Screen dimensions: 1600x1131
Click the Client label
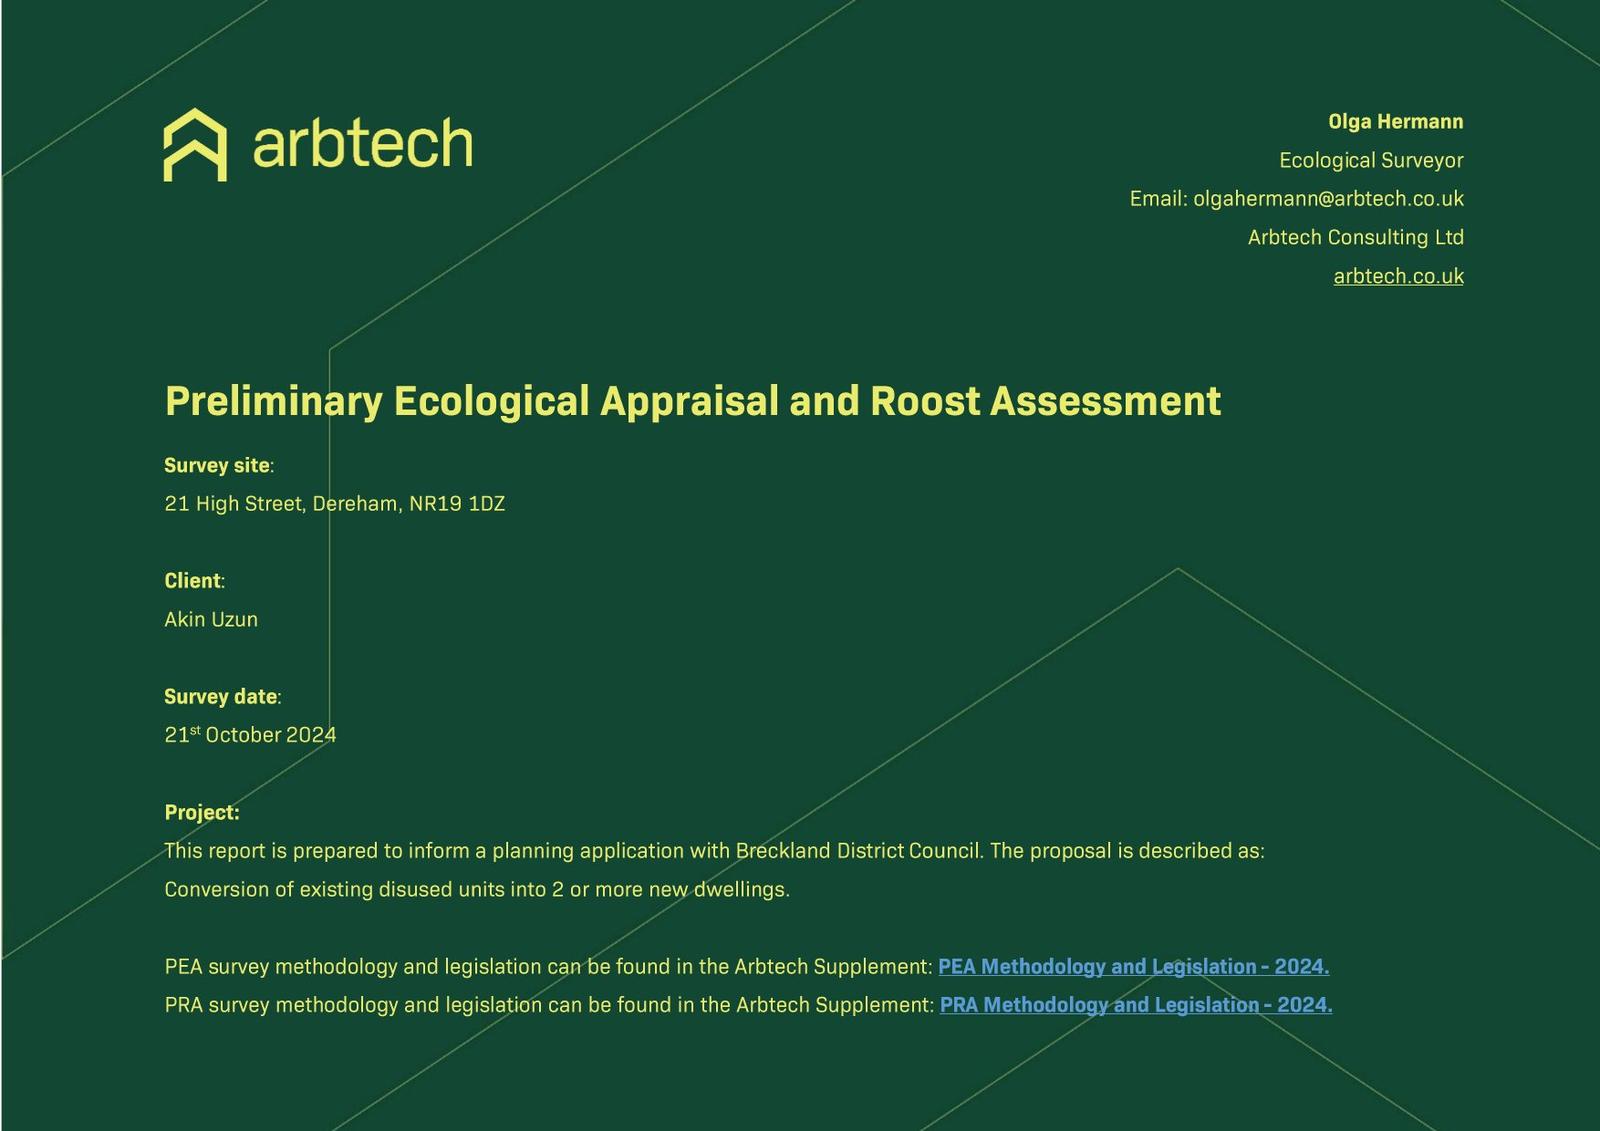[x=193, y=581]
